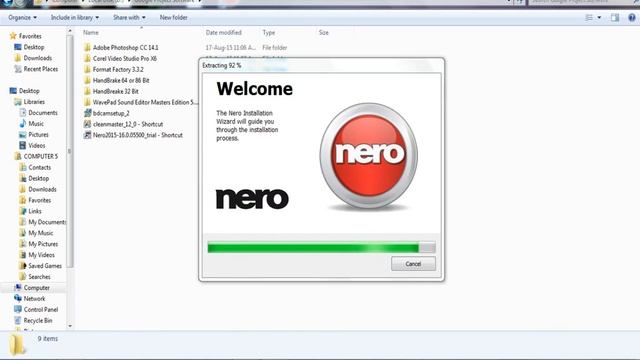Screen dimensions: 640x360
Task: Open My Videos folder icon
Action: point(23,255)
